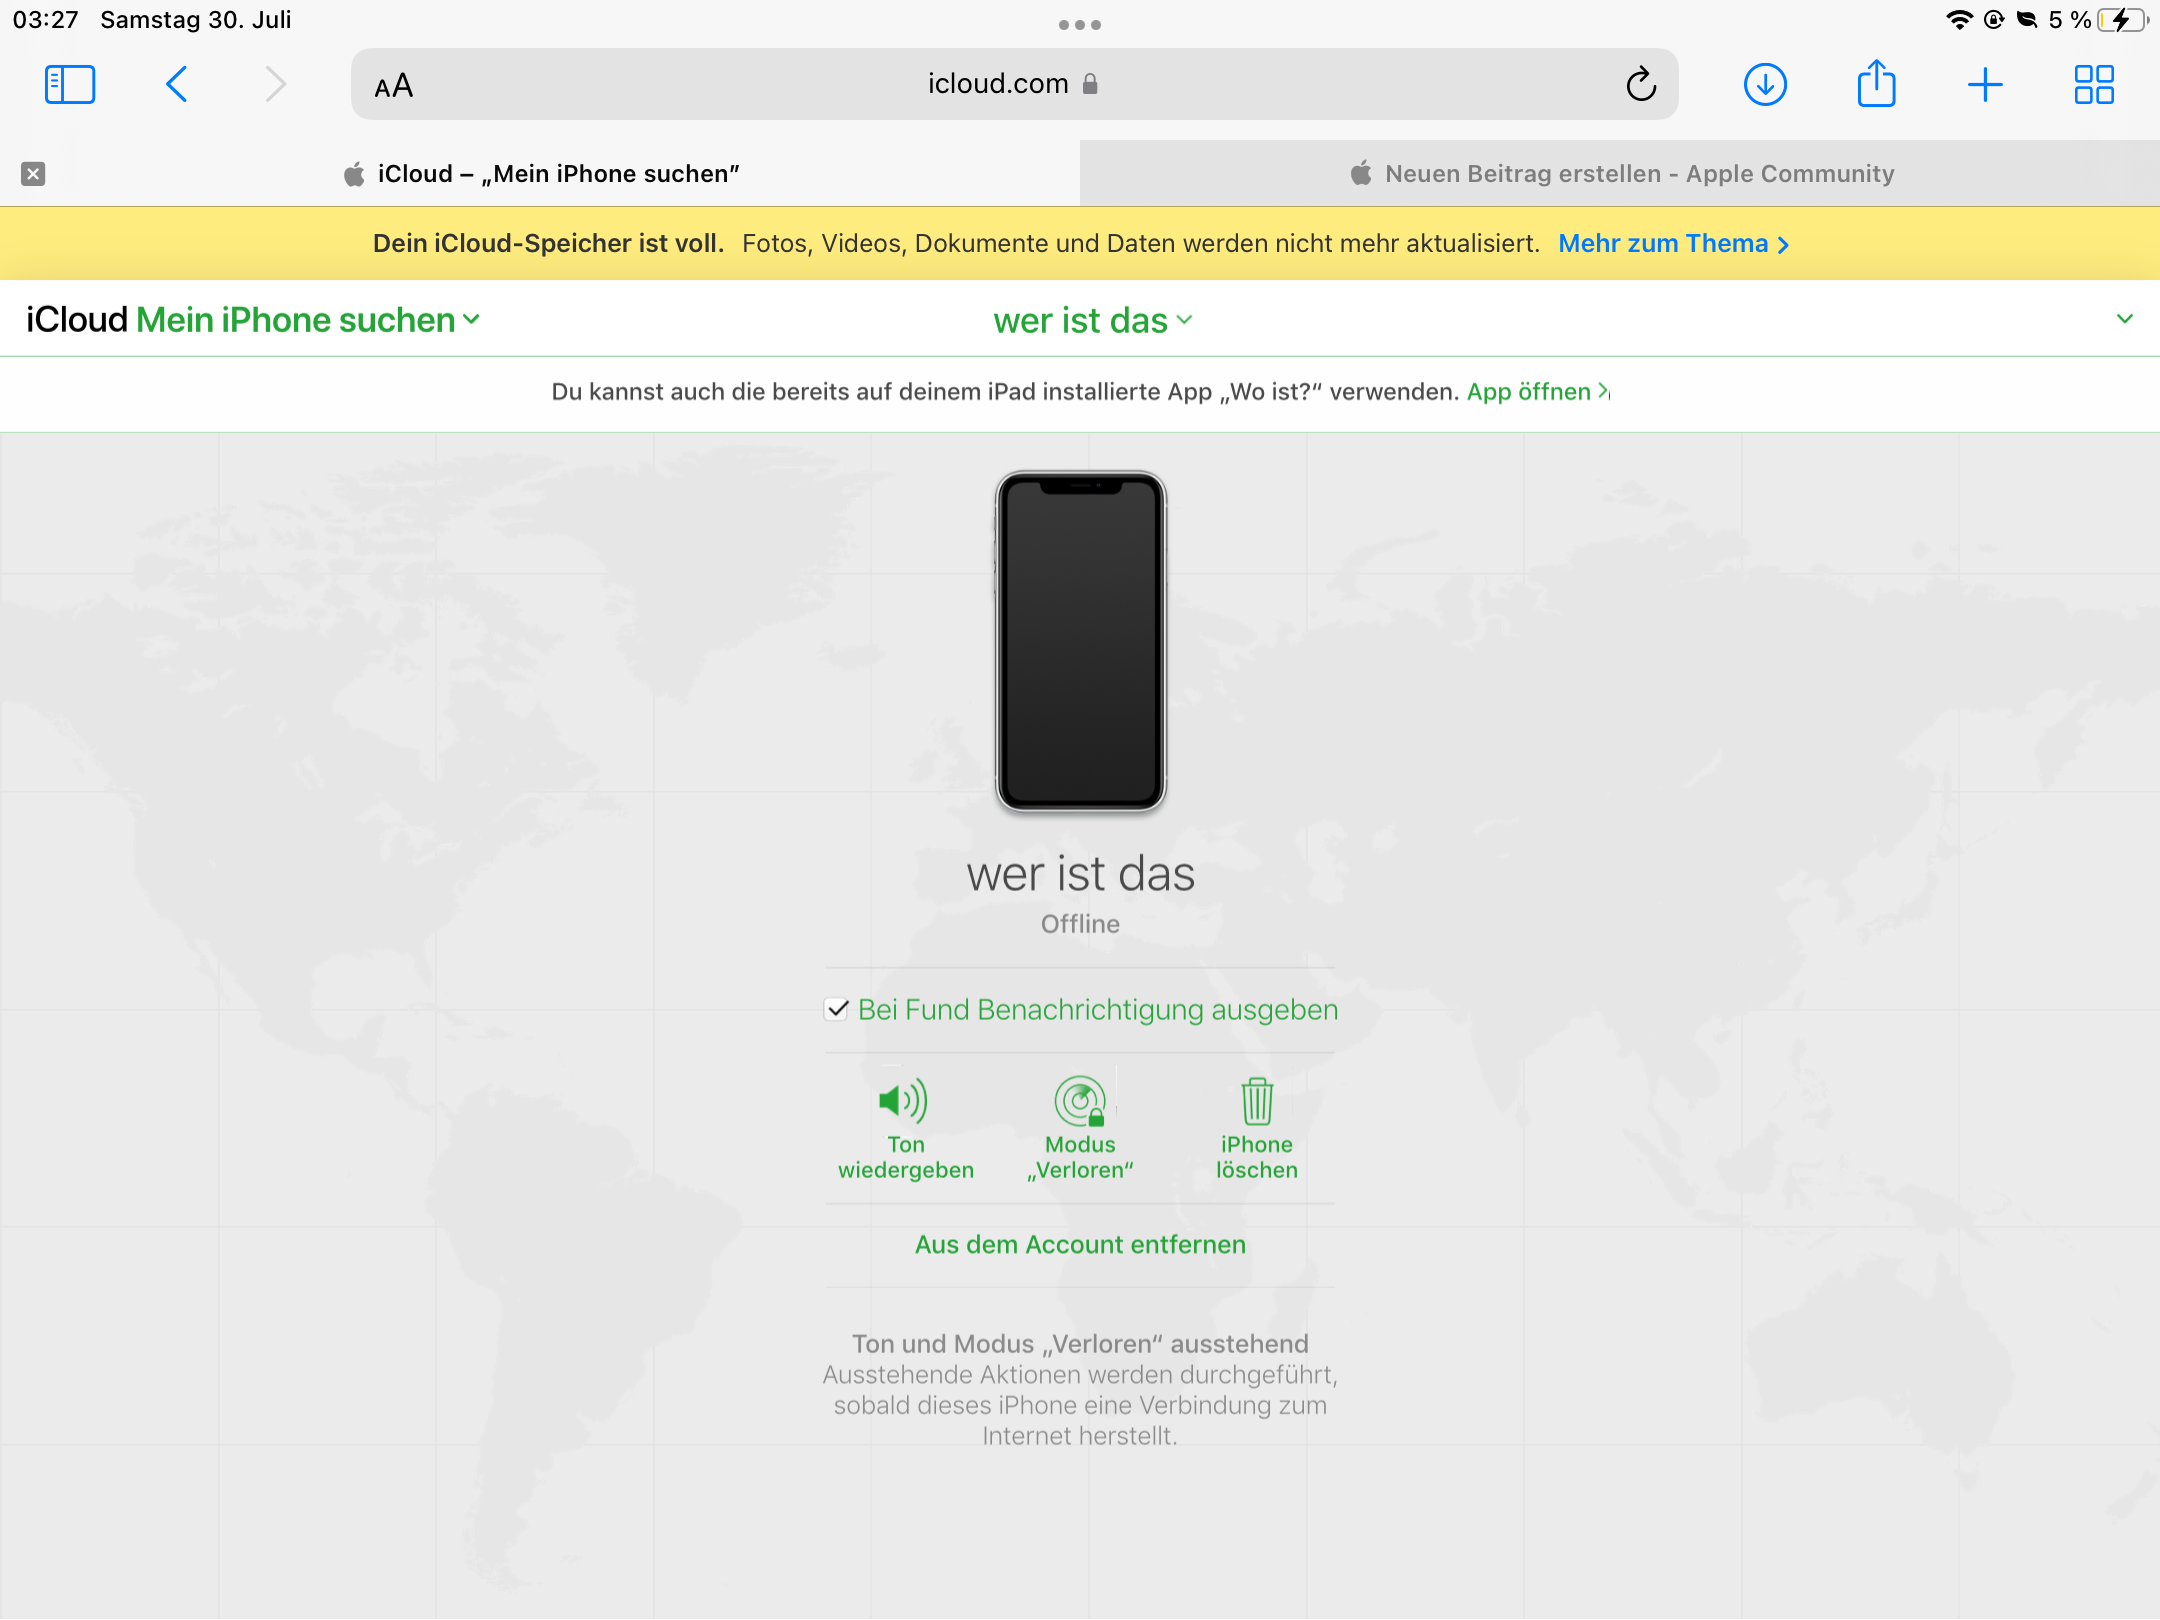Close the iCloud Mein iPhone suchen tab
2160x1620 pixels.
tap(33, 174)
